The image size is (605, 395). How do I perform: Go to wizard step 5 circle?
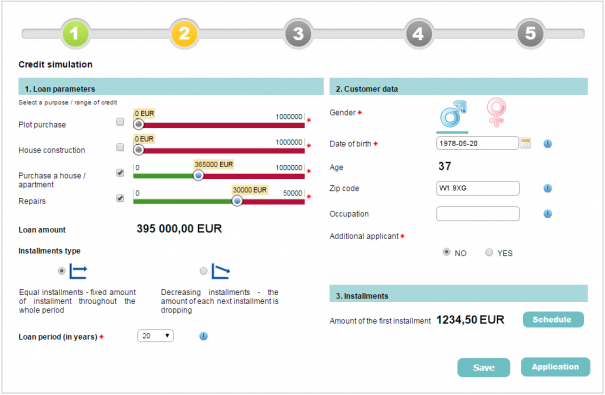point(531,34)
